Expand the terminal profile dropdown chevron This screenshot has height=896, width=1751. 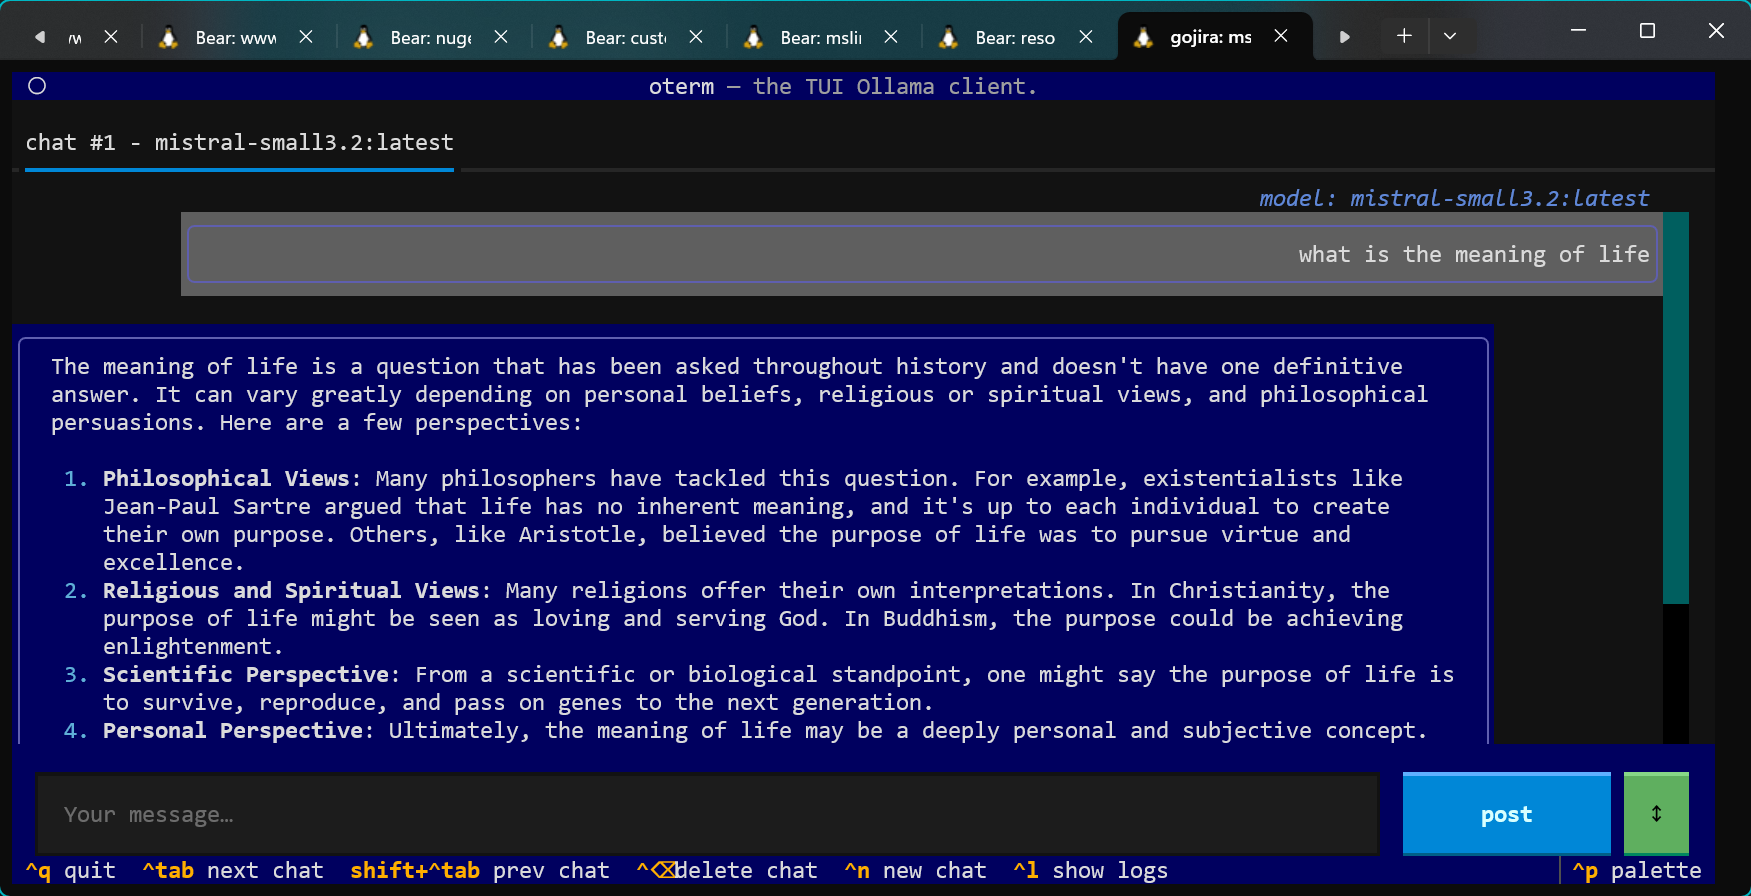[1450, 36]
